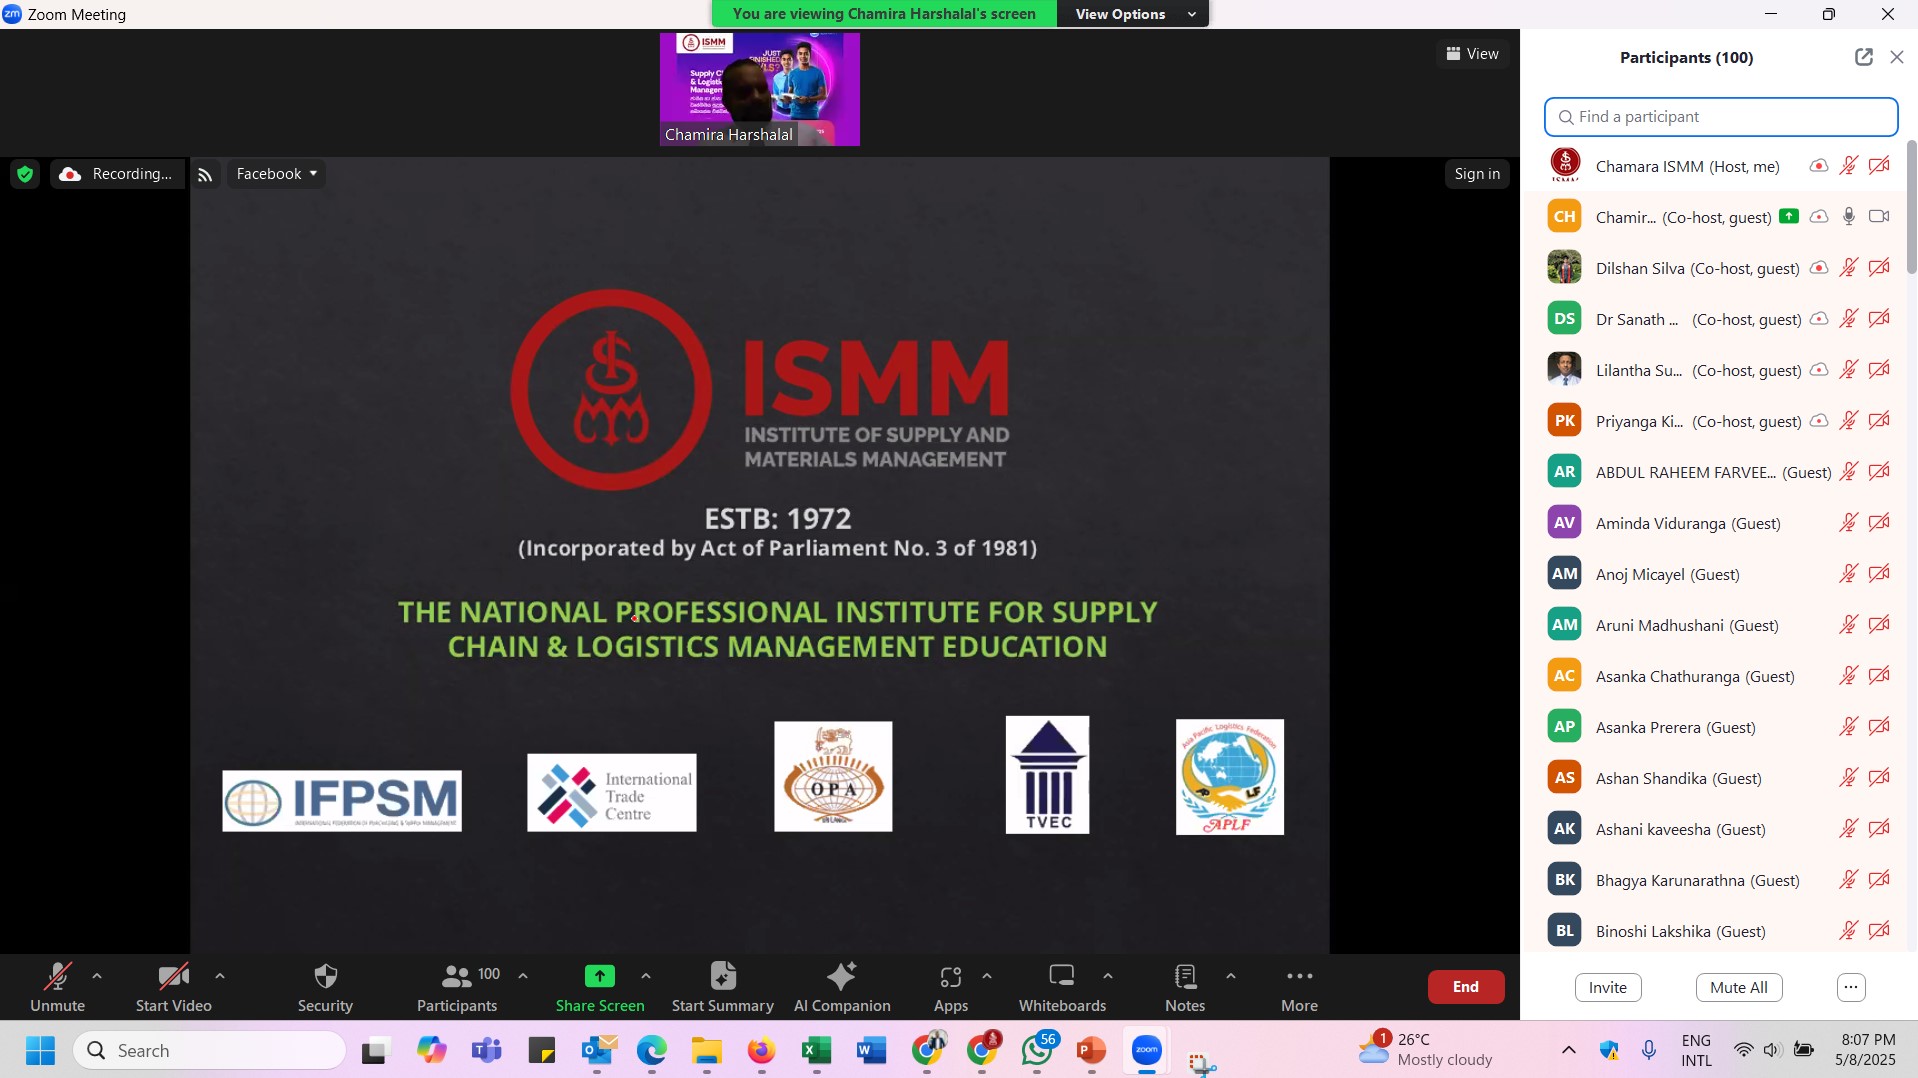The image size is (1918, 1078).
Task: Open the Security shield menu
Action: [x=325, y=987]
